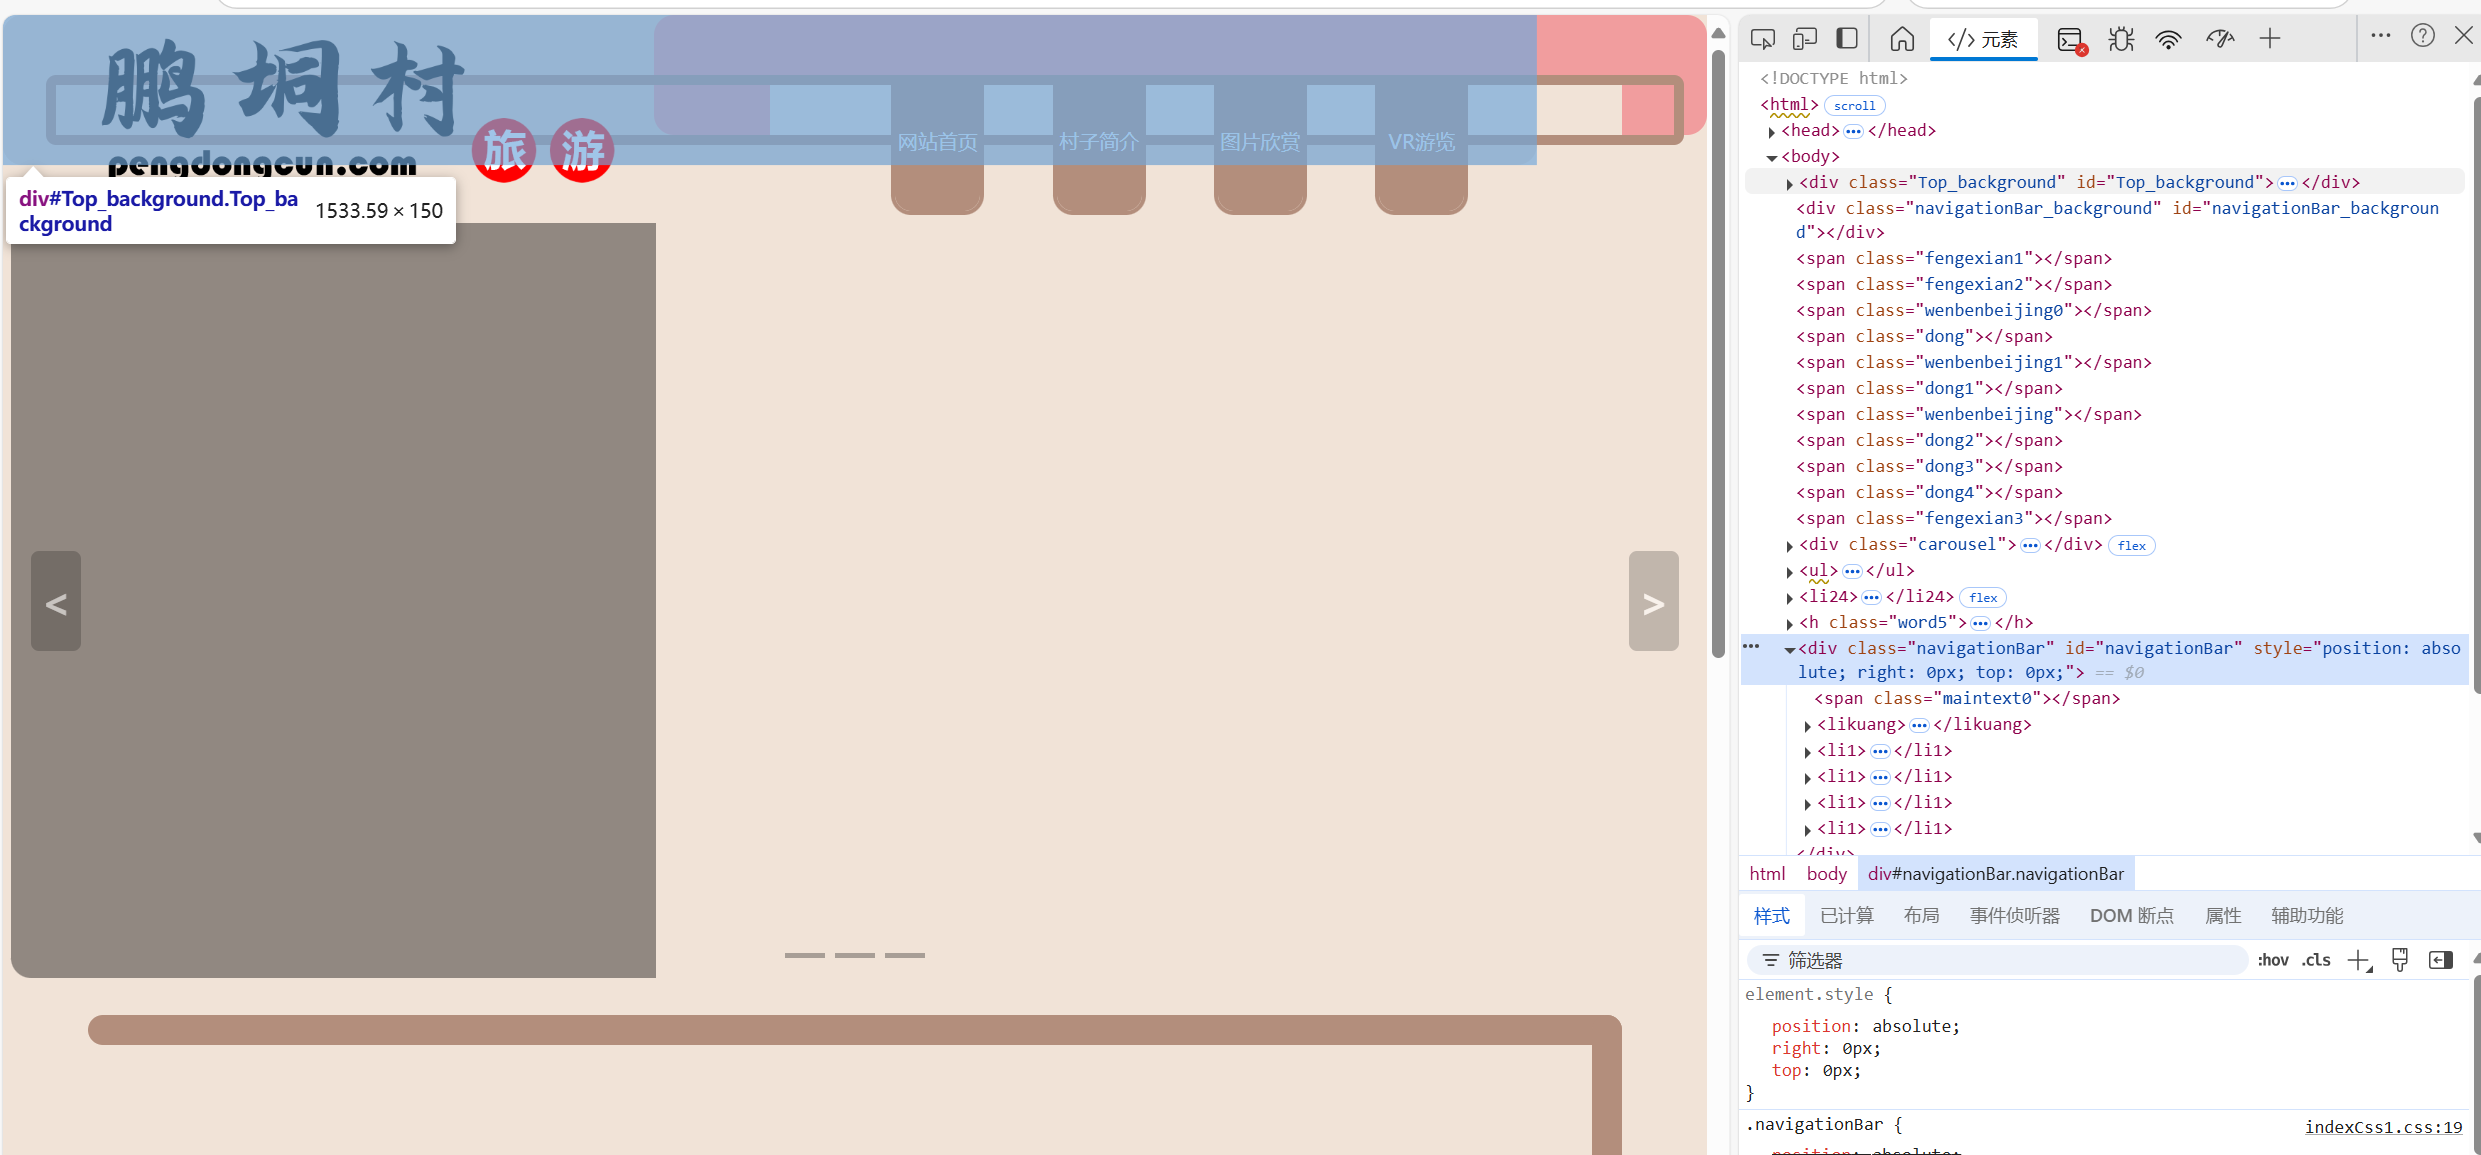2481x1155 pixels.
Task: Open the Sources bug debugger icon
Action: [2121, 39]
